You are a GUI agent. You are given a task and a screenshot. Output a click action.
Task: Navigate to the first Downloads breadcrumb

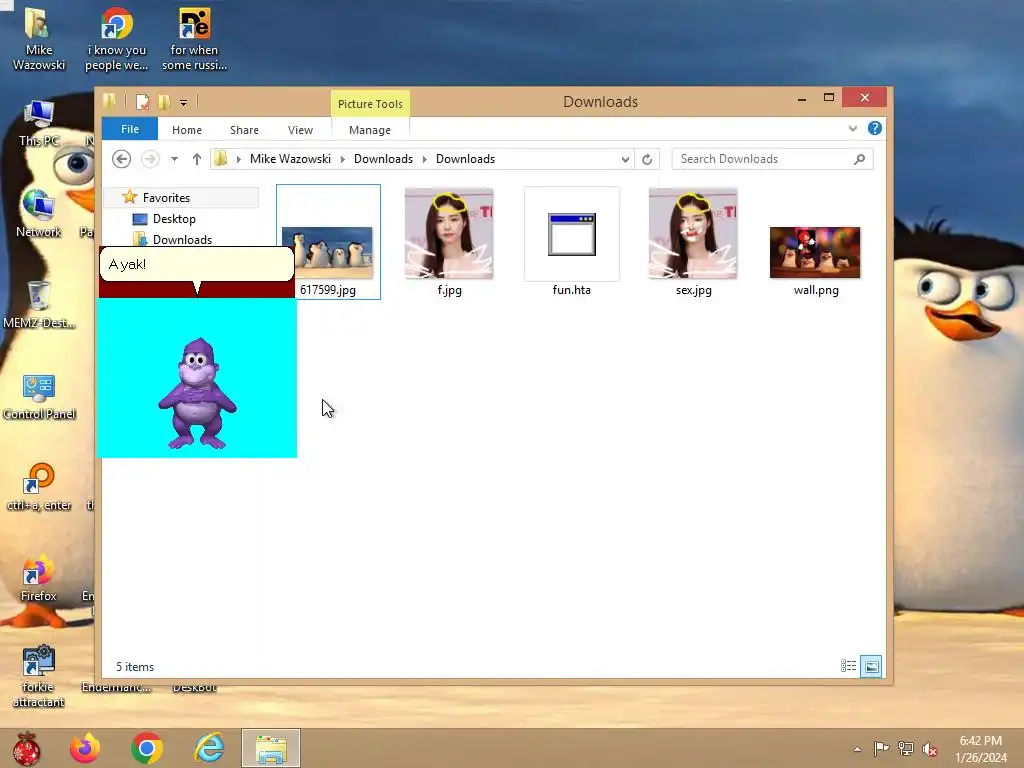pos(383,159)
